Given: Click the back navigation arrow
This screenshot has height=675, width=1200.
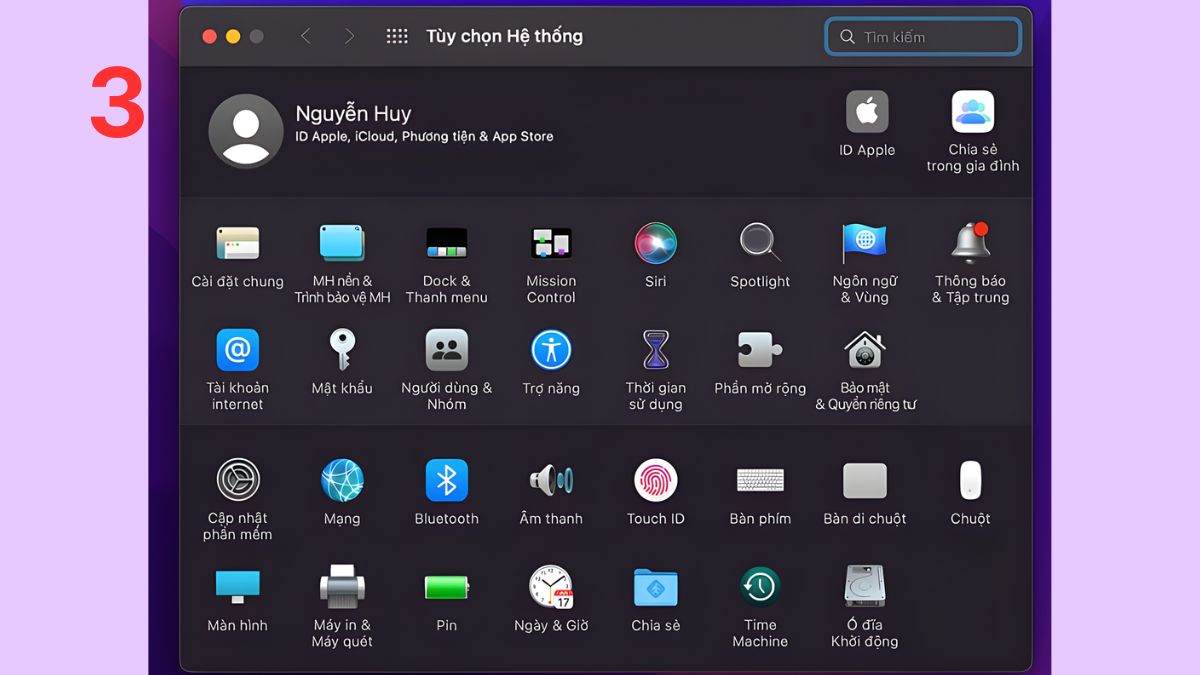Looking at the screenshot, I should pos(306,36).
